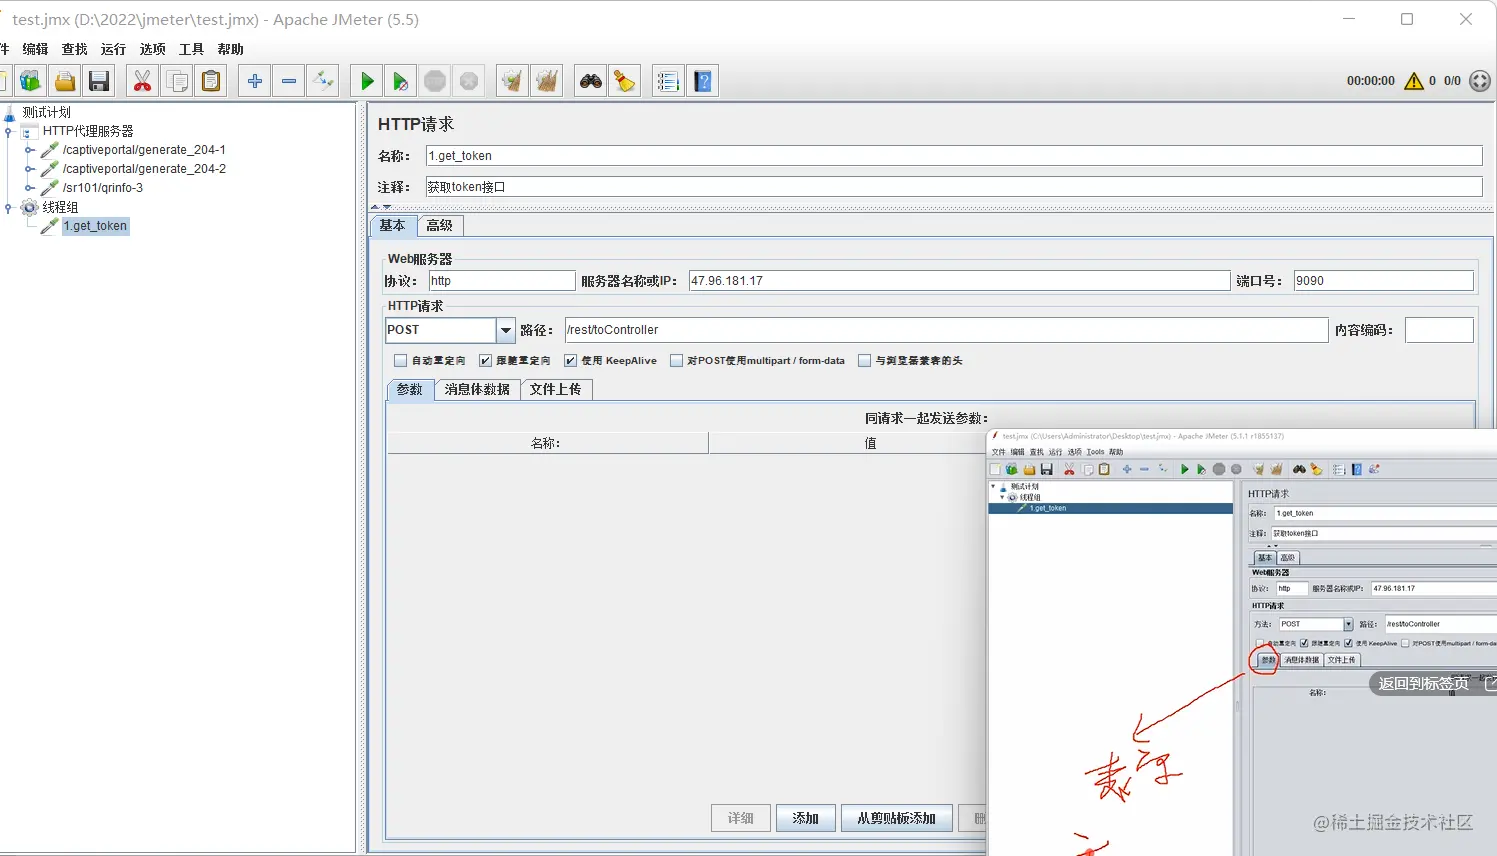The image size is (1497, 856).
Task: Click the blue minus Collapse All icon
Action: 289,81
